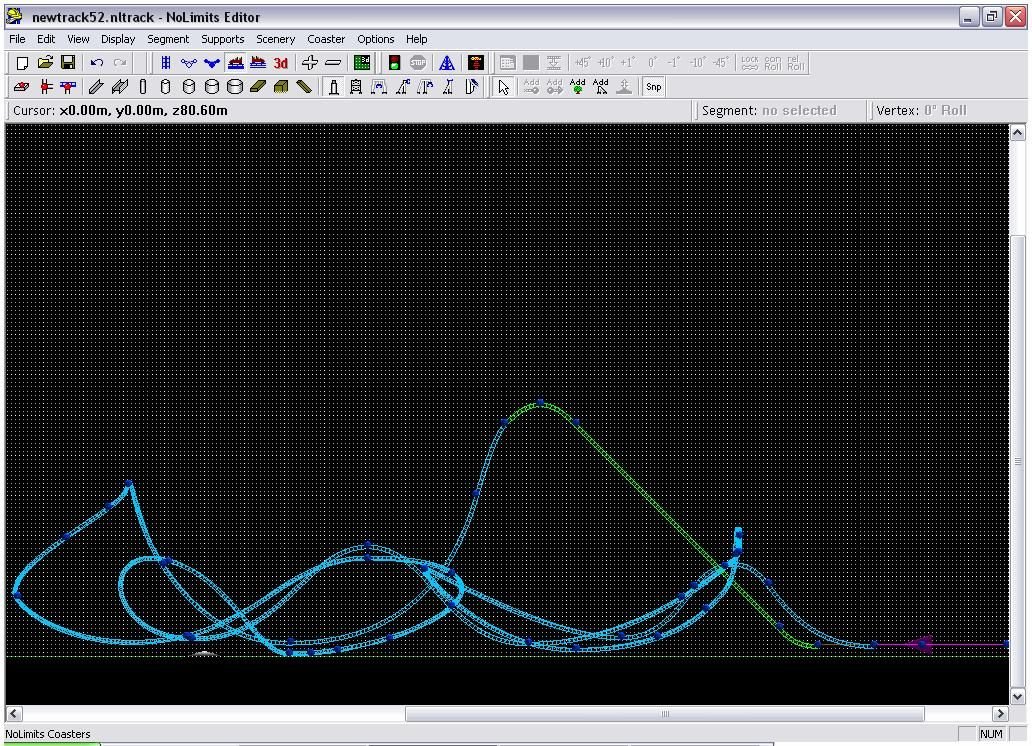Toggle the single footer support icon
The image size is (1032, 746).
(x=334, y=86)
